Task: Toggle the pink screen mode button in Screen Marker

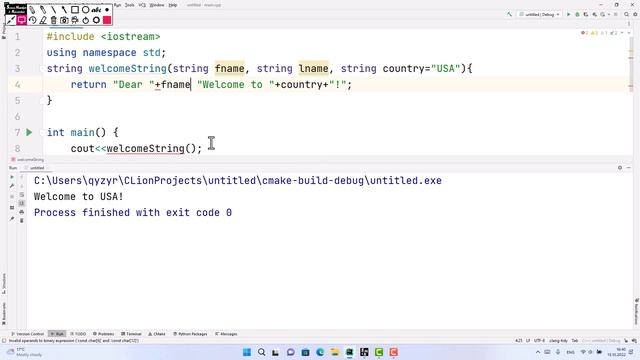Action: (x=22, y=20)
